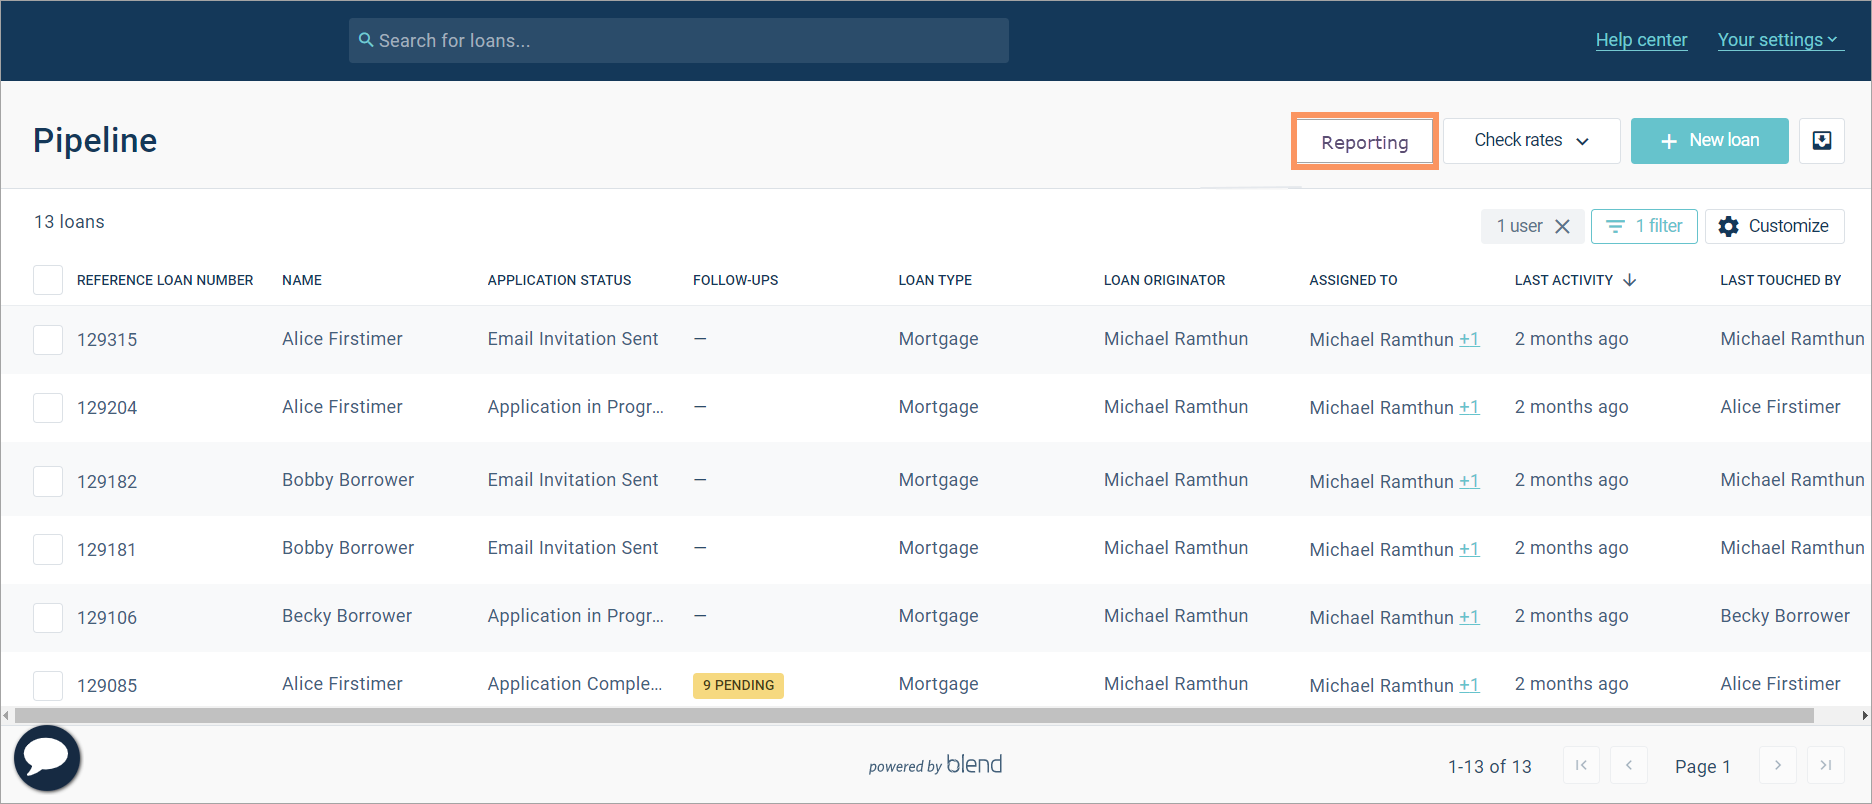Viewport: 1872px width, 804px height.
Task: Click the scrollbar left arrow
Action: [6, 716]
